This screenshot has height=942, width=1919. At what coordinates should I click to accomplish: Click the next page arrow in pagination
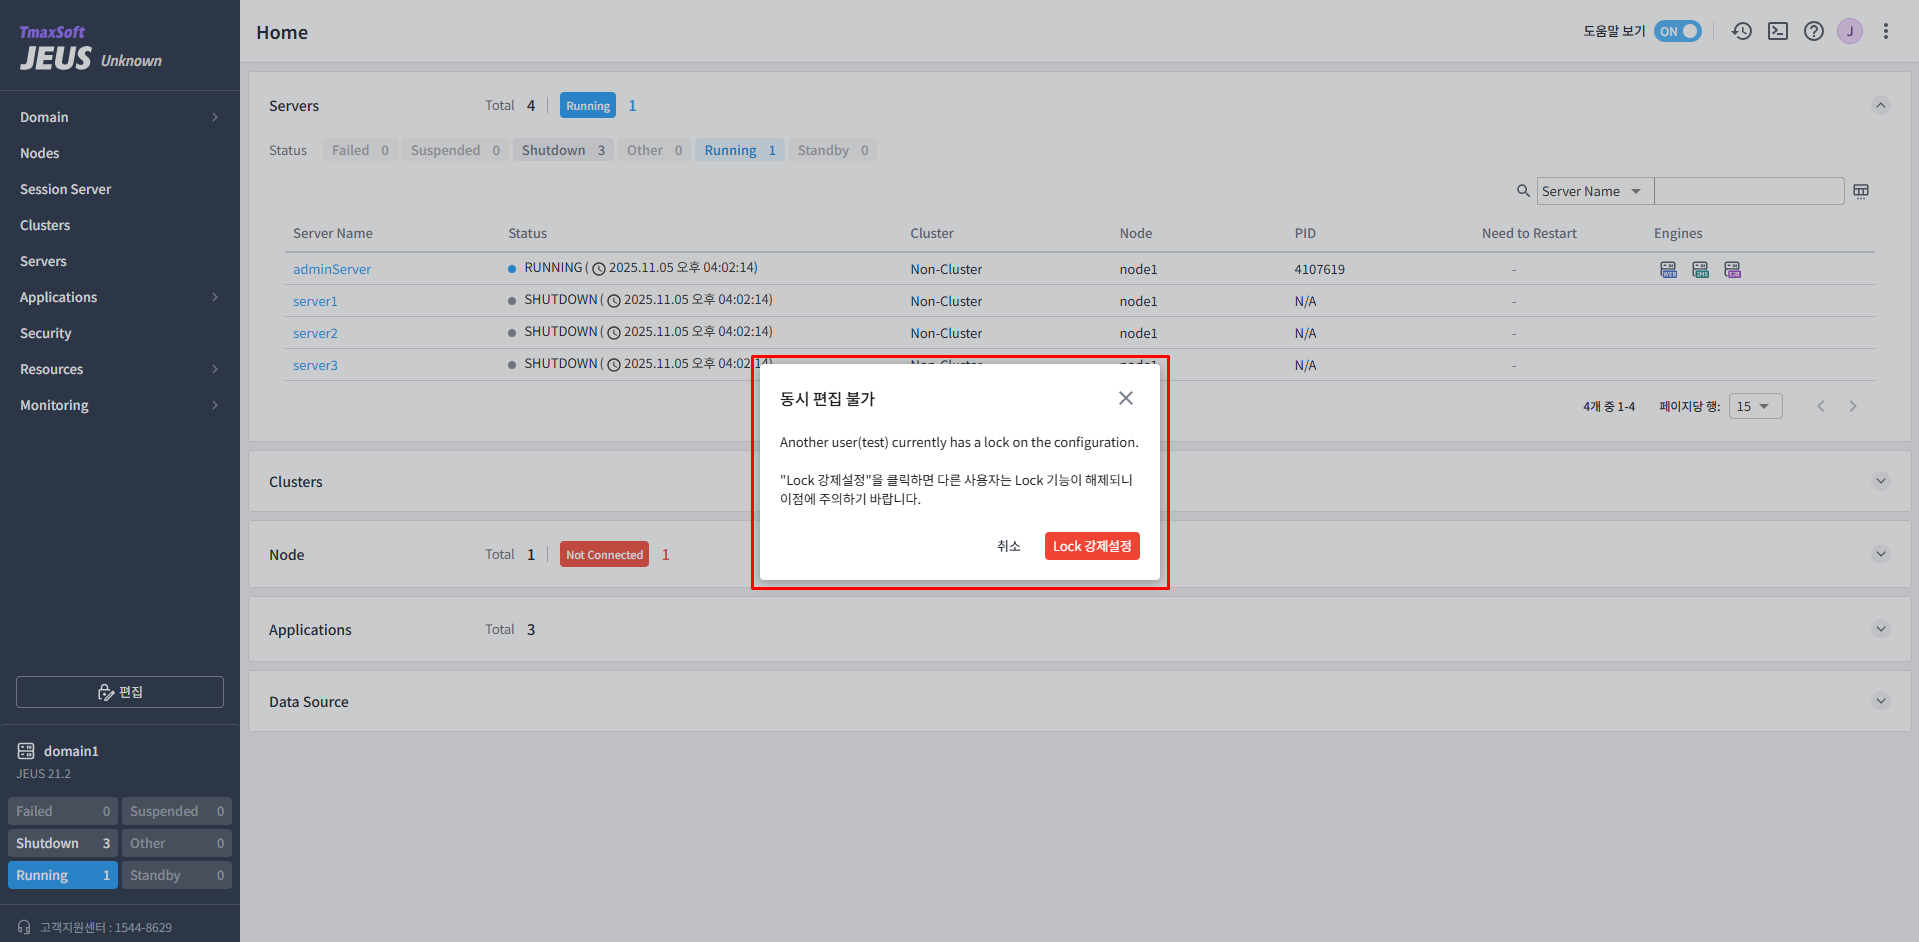[x=1853, y=406]
